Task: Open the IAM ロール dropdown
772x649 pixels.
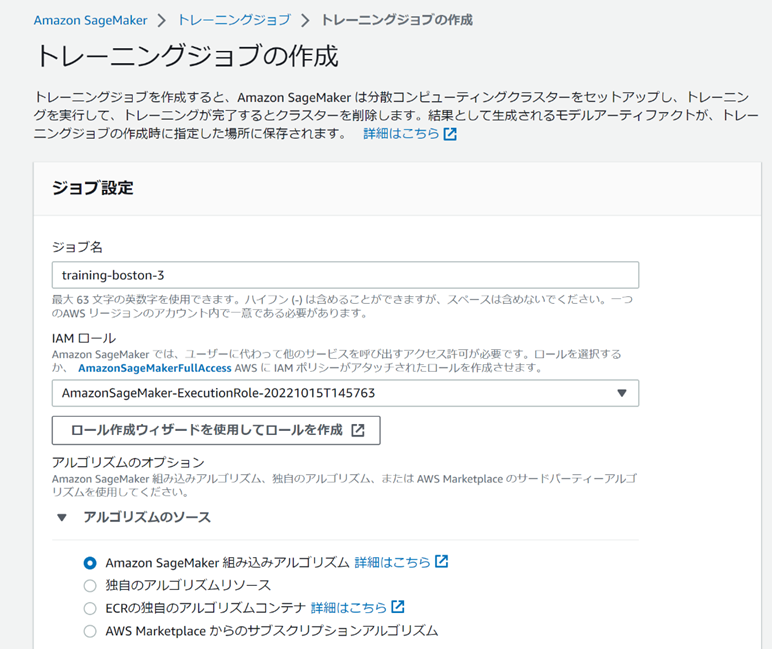Action: click(x=345, y=393)
